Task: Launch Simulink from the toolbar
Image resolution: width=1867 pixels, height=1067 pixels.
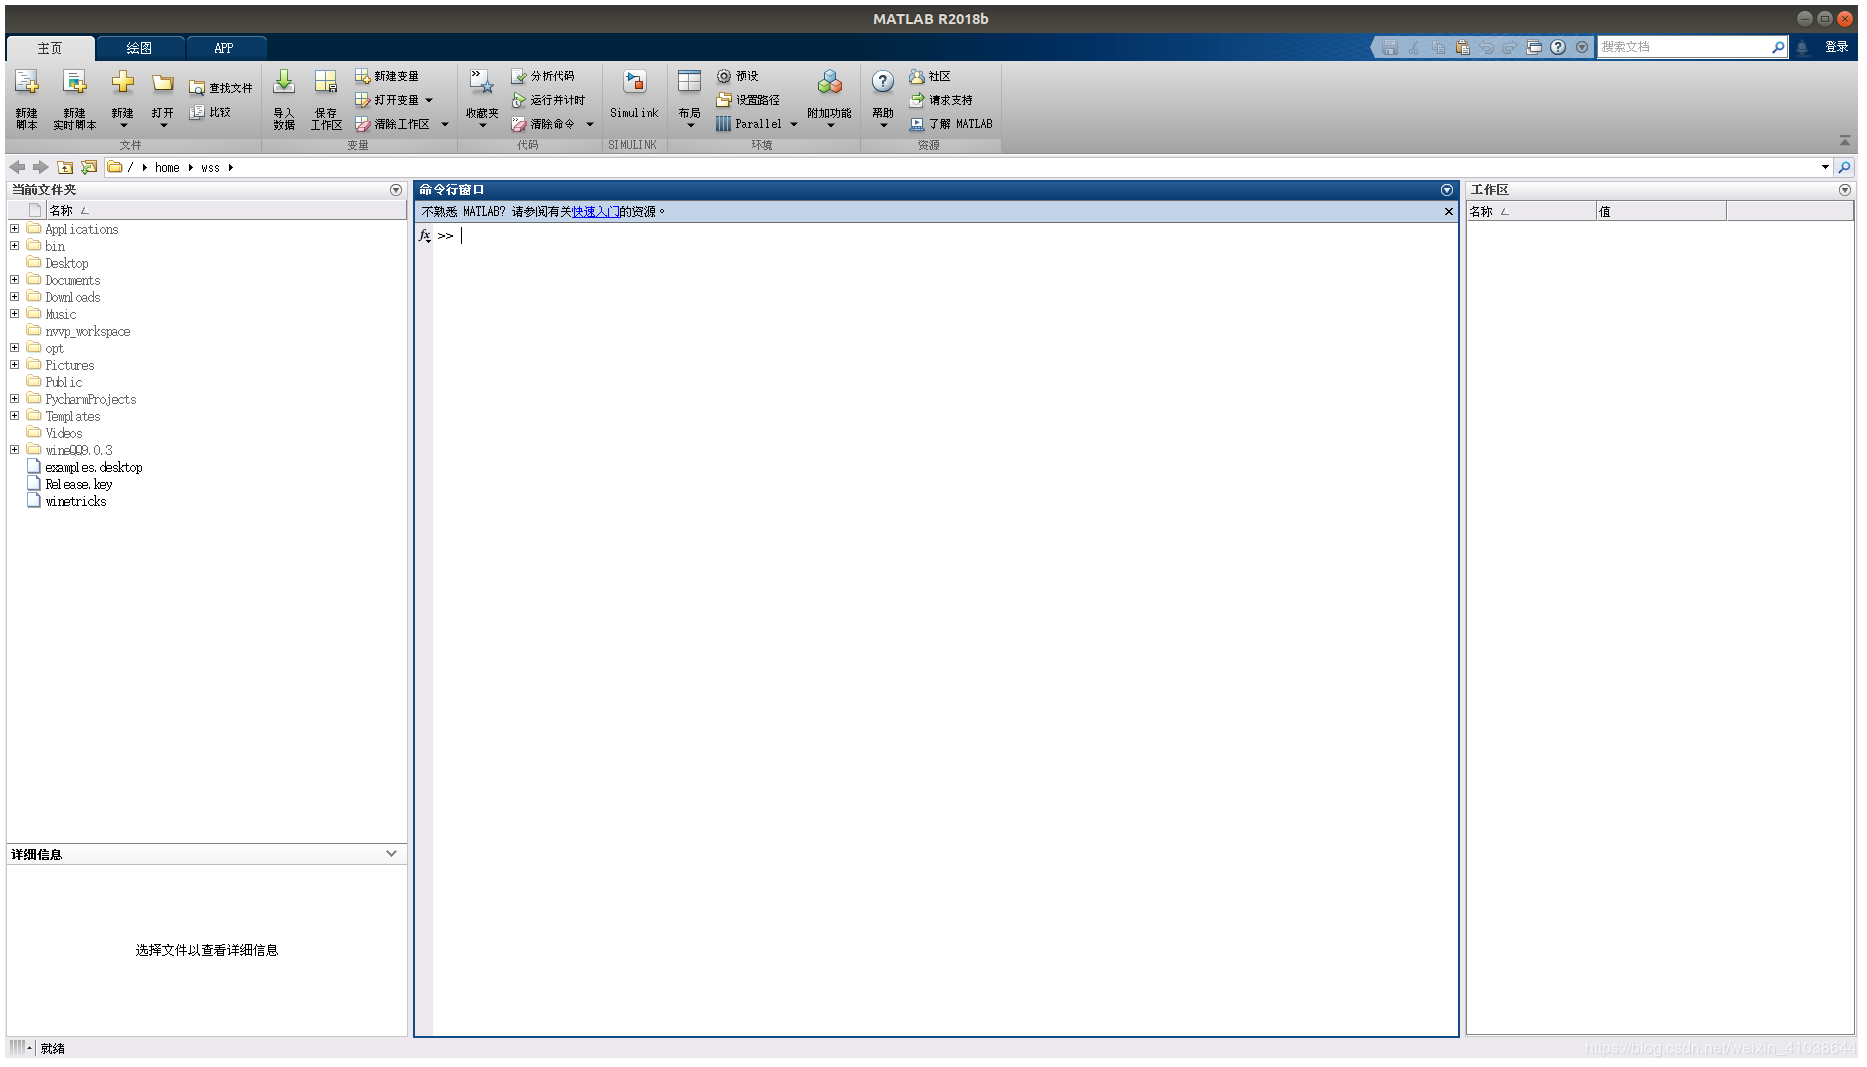Action: pos(634,96)
